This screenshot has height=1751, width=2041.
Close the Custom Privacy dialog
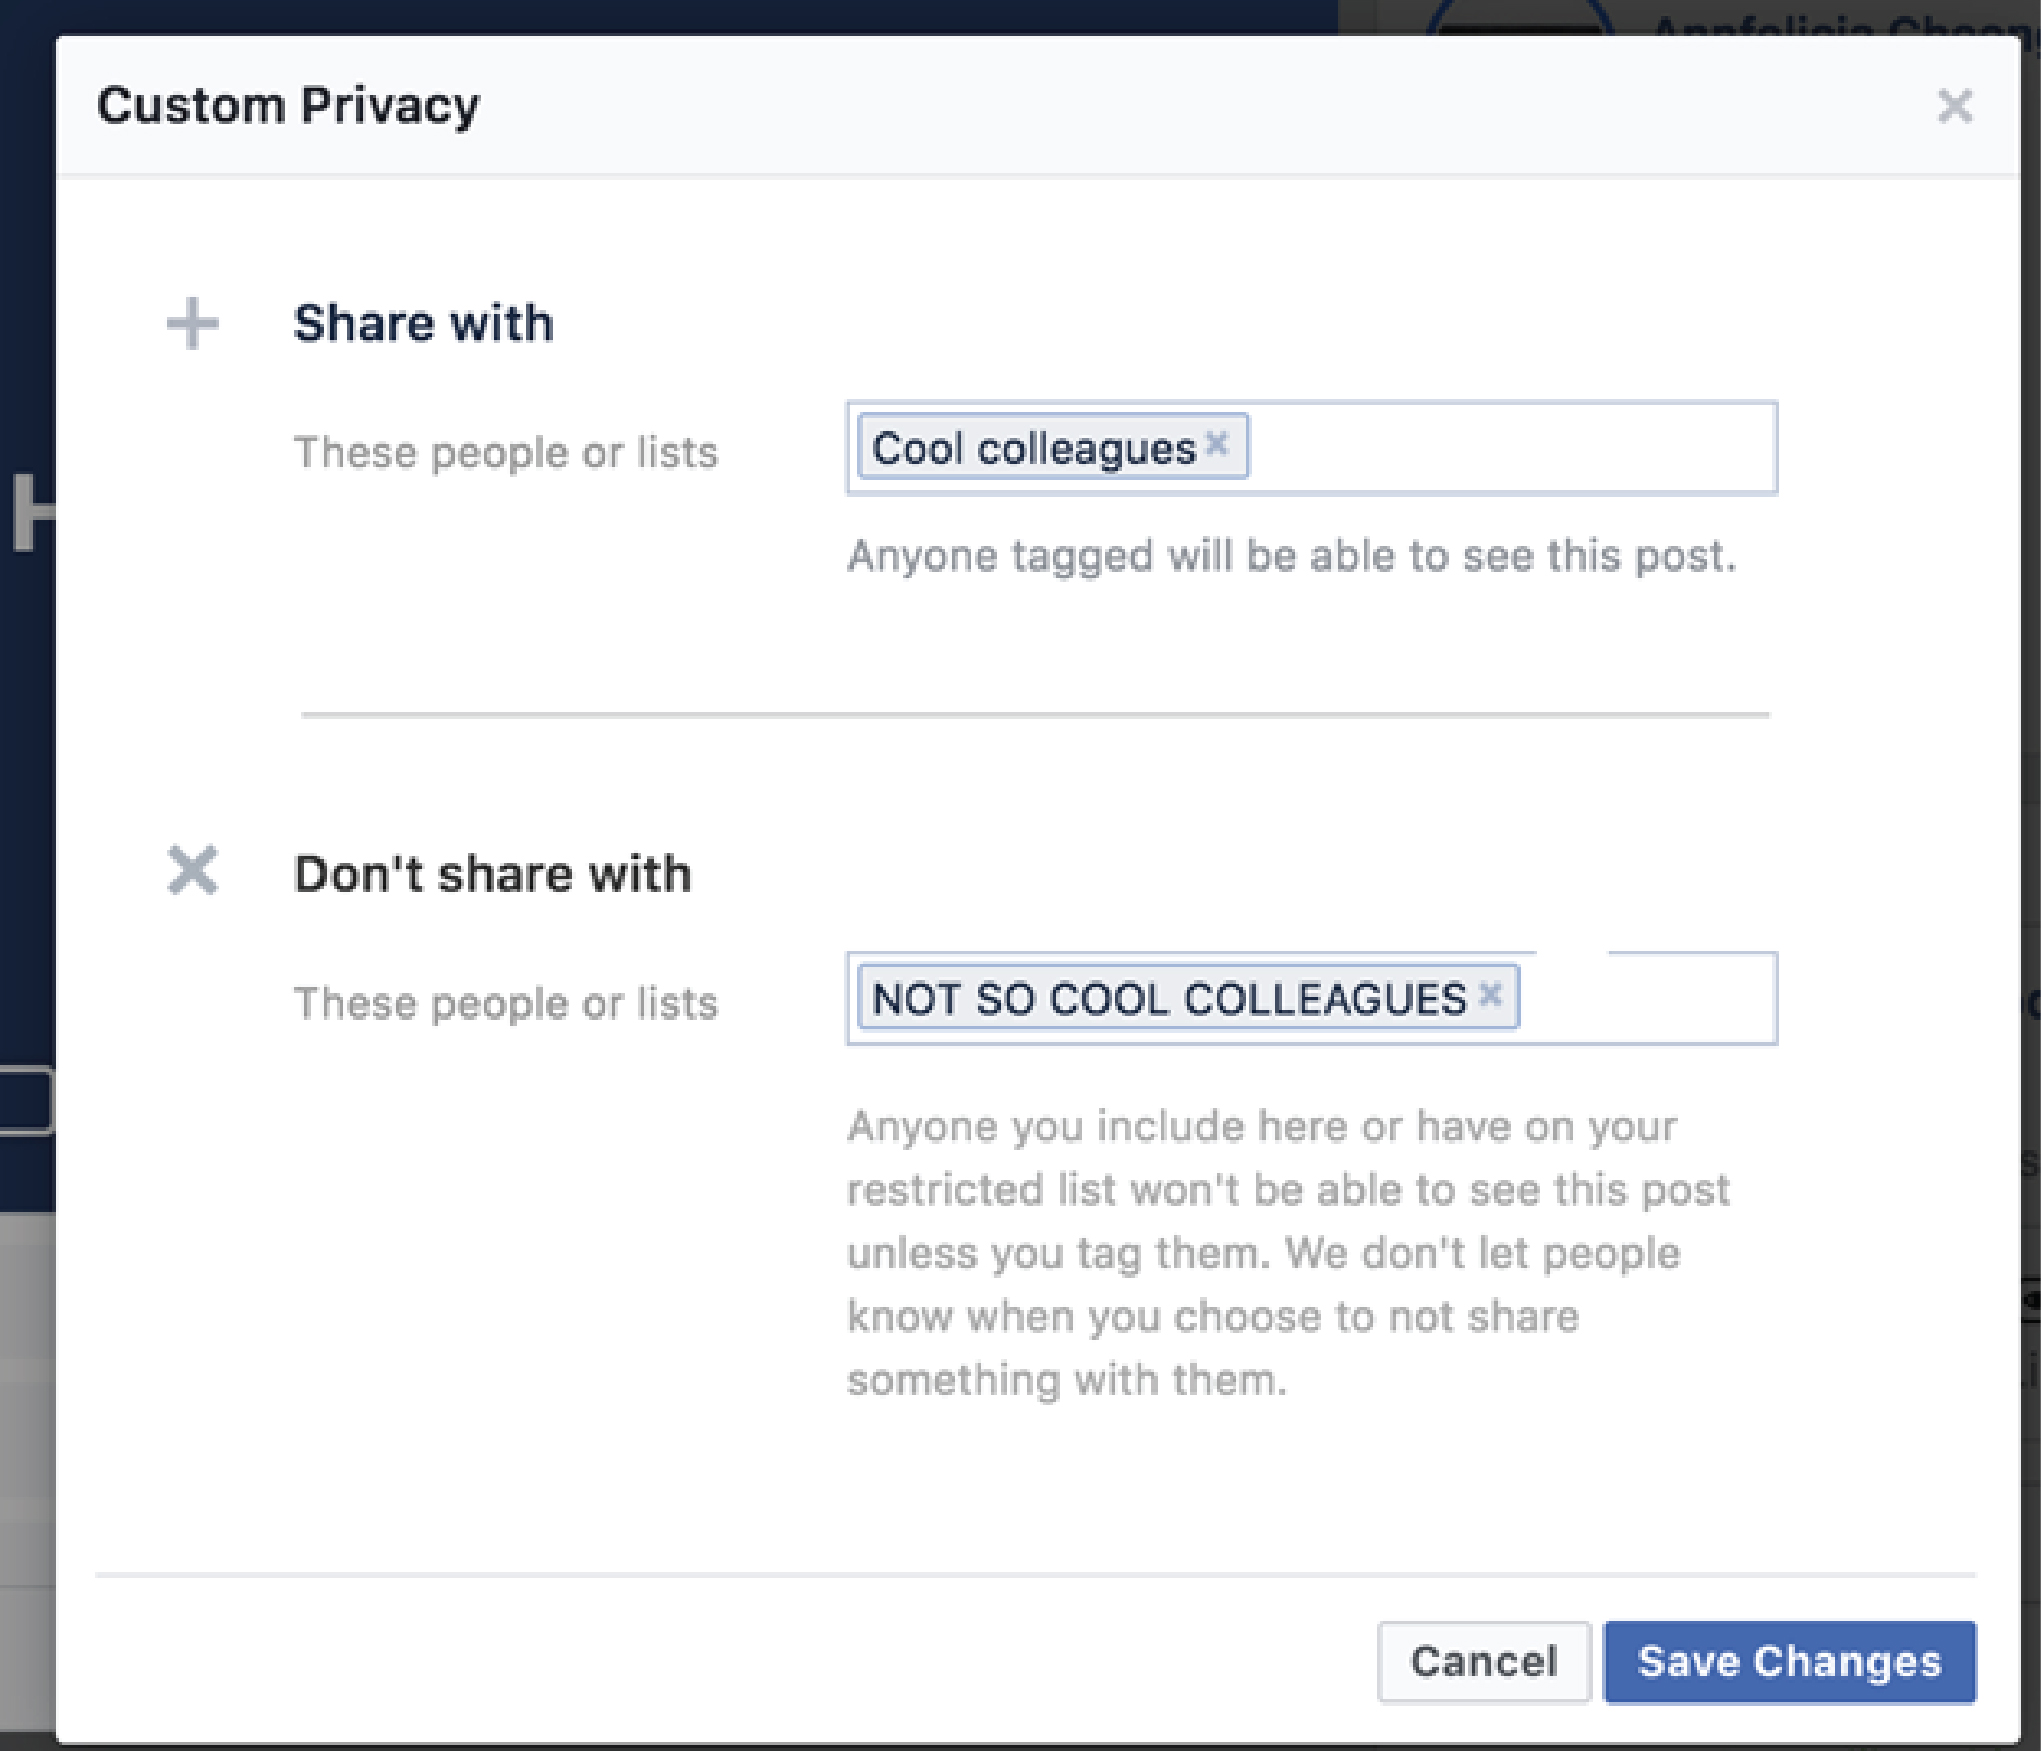pyautogui.click(x=1953, y=106)
